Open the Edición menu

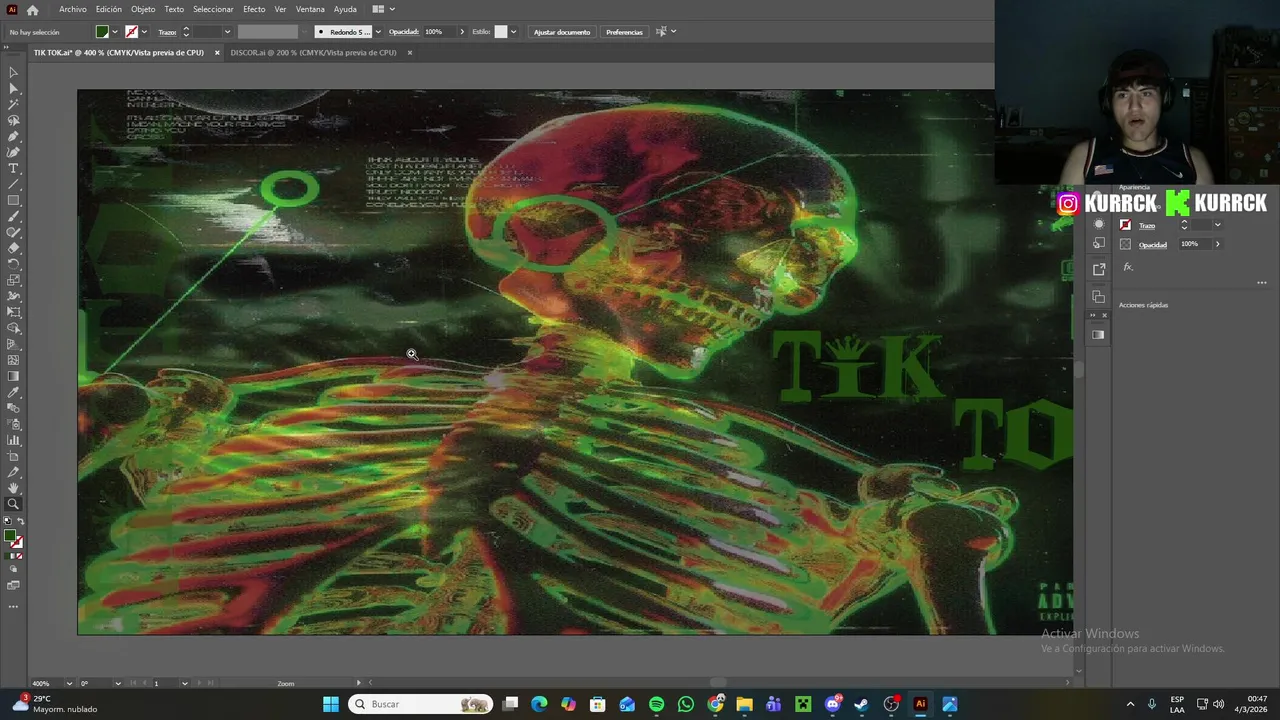pos(108,9)
